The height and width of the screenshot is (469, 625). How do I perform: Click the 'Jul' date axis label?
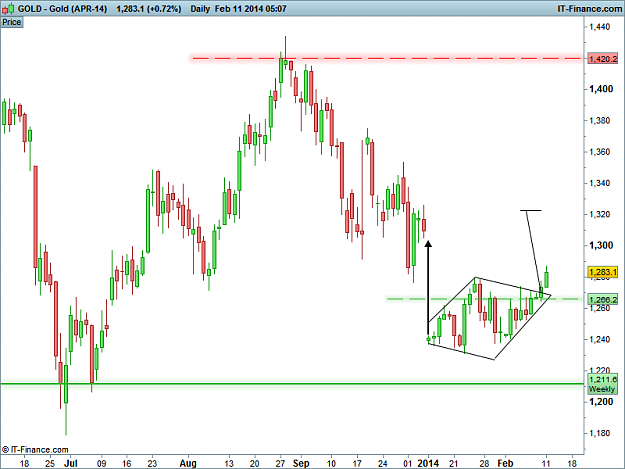(x=71, y=463)
